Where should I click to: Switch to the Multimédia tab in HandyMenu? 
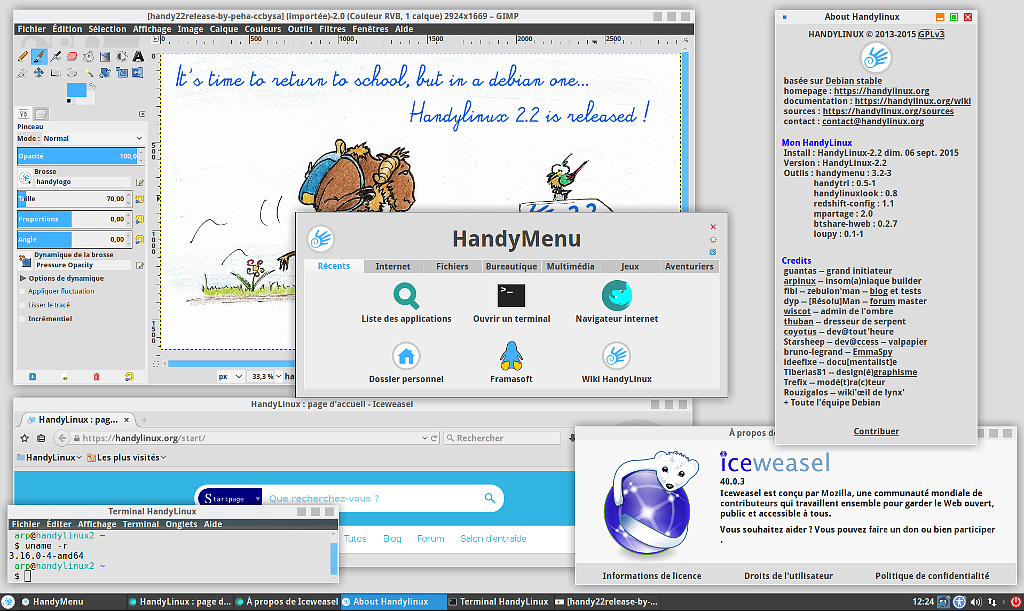coord(571,267)
